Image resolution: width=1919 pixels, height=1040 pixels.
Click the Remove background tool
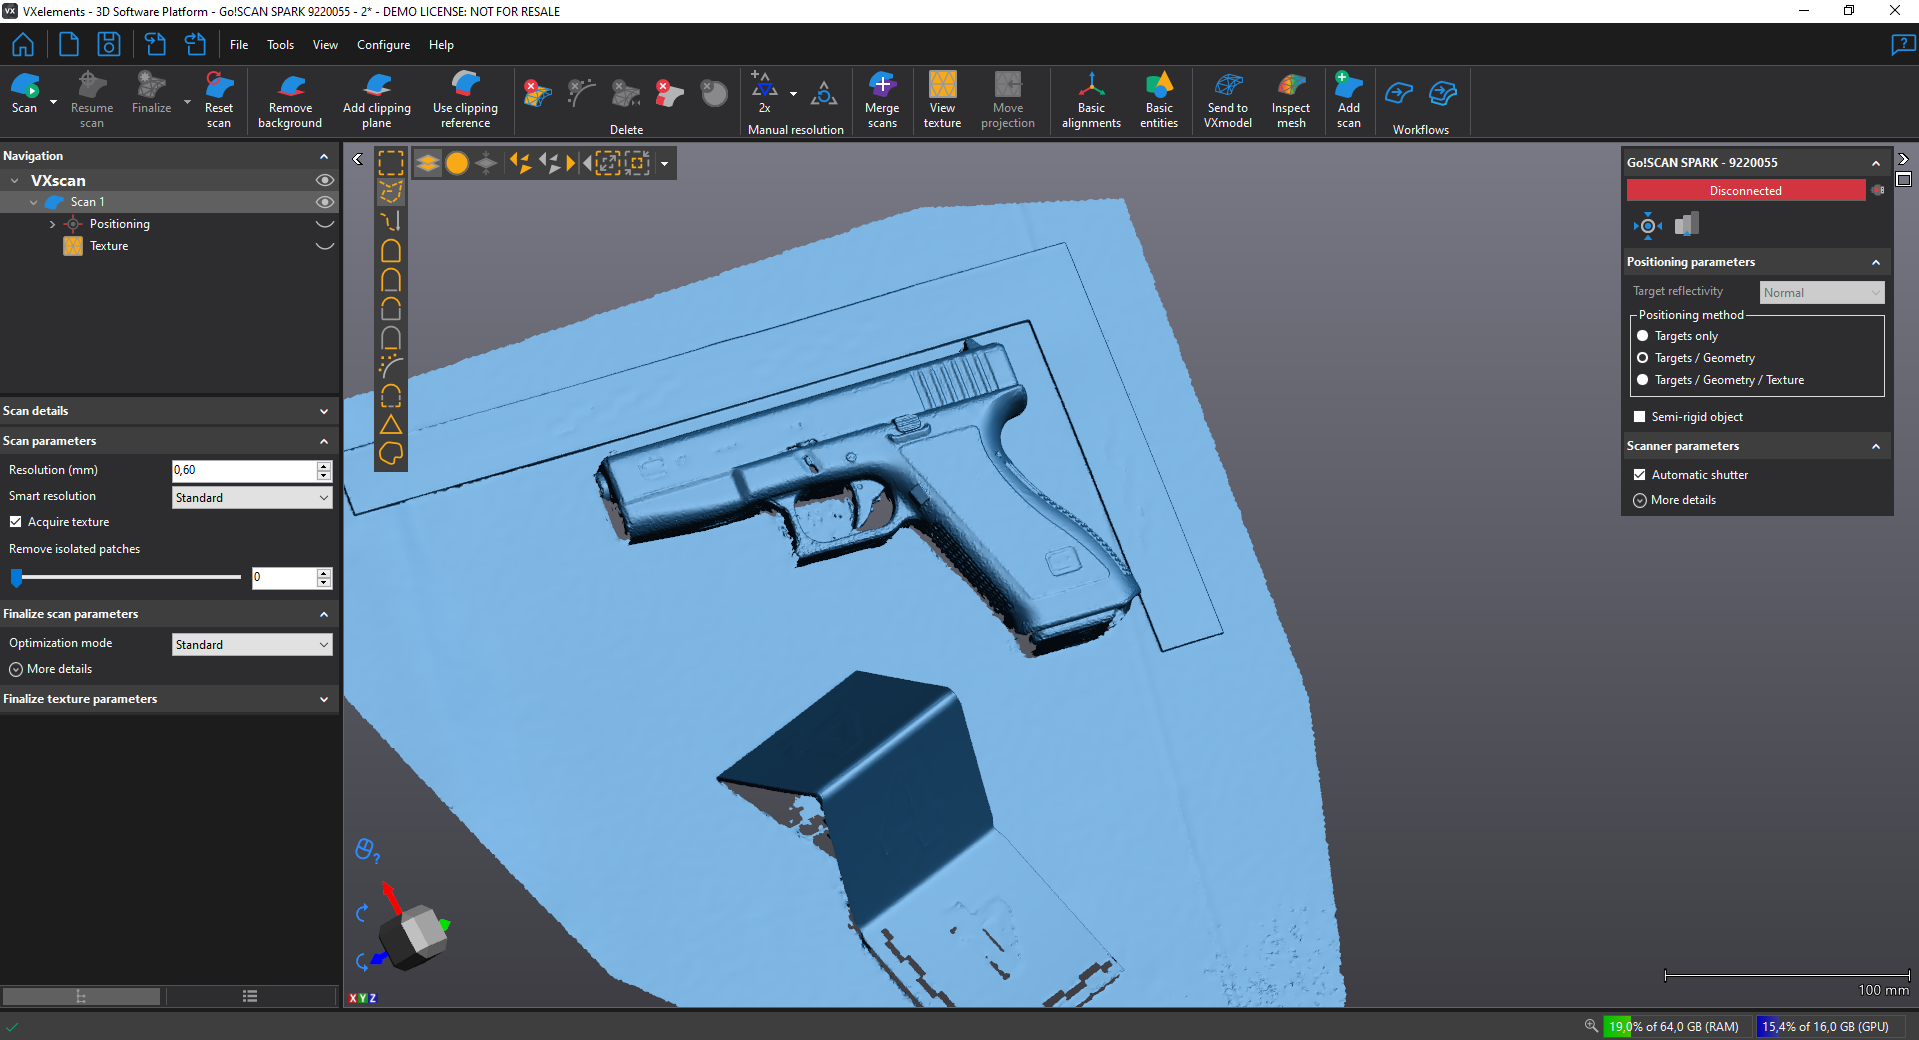coord(290,100)
